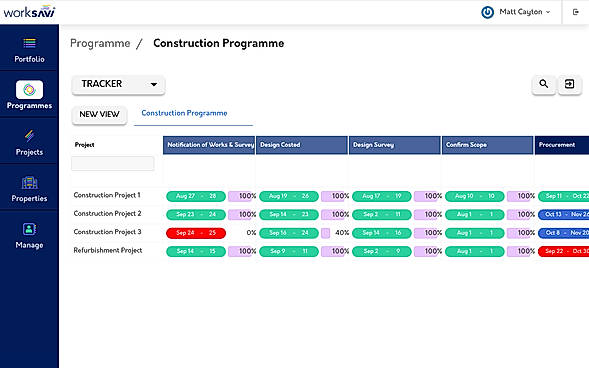Open Matt Cayton user menu chevron

click(548, 12)
